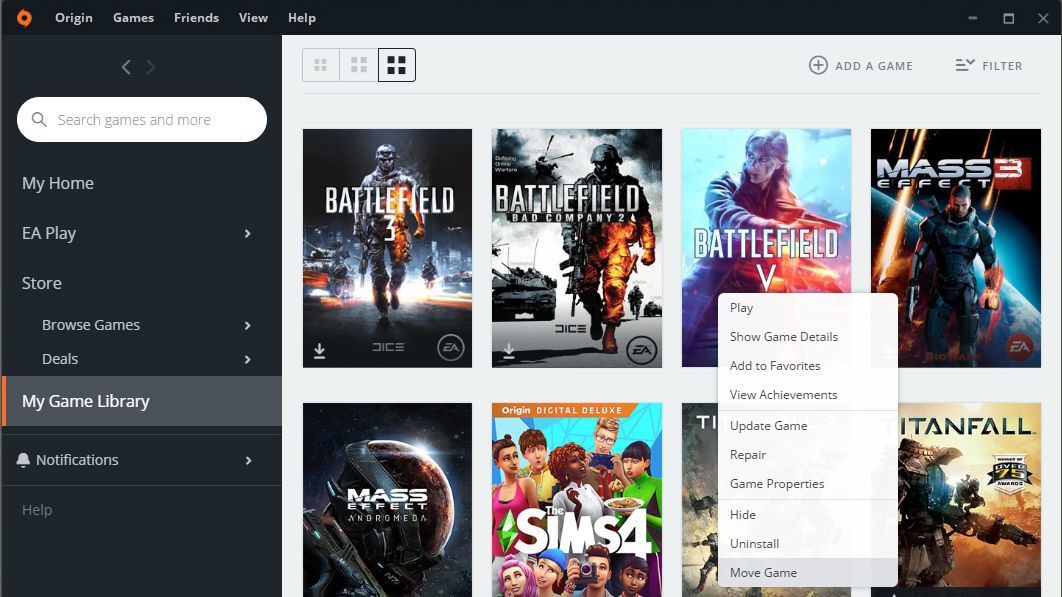Choose Hide from context menu
Image resolution: width=1062 pixels, height=597 pixels.
point(807,515)
